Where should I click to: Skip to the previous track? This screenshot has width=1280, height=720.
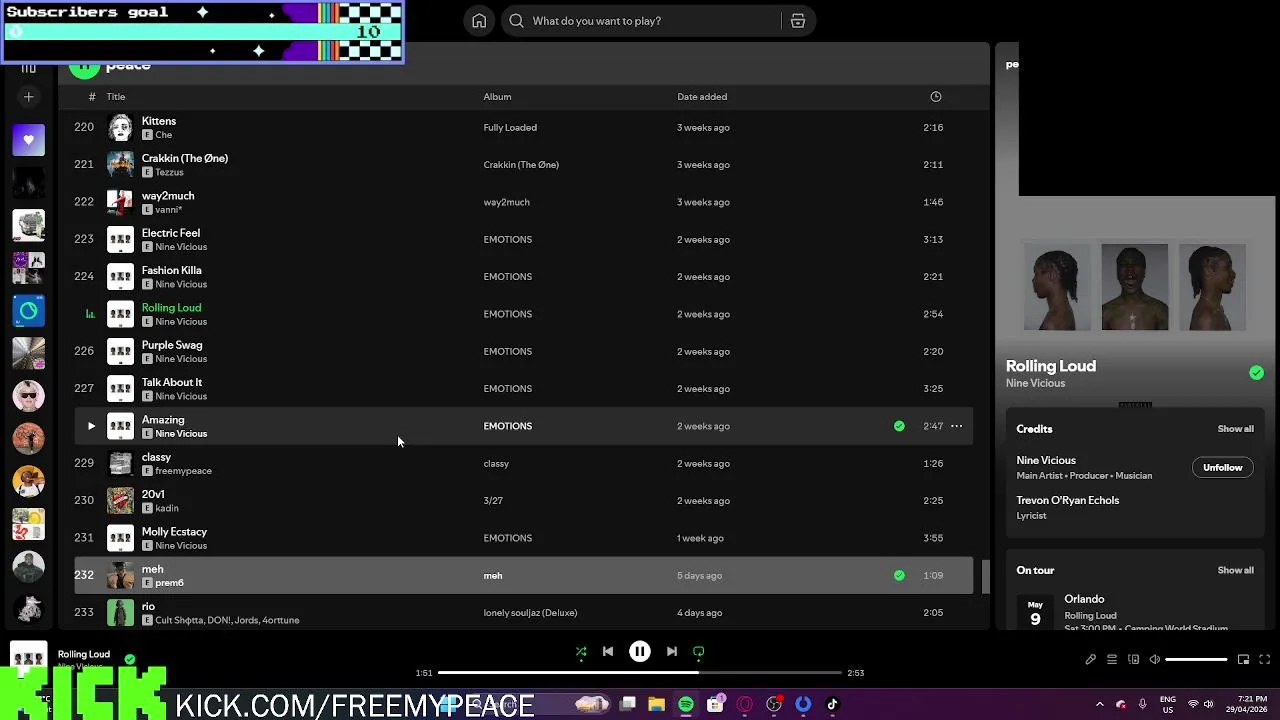click(x=608, y=652)
